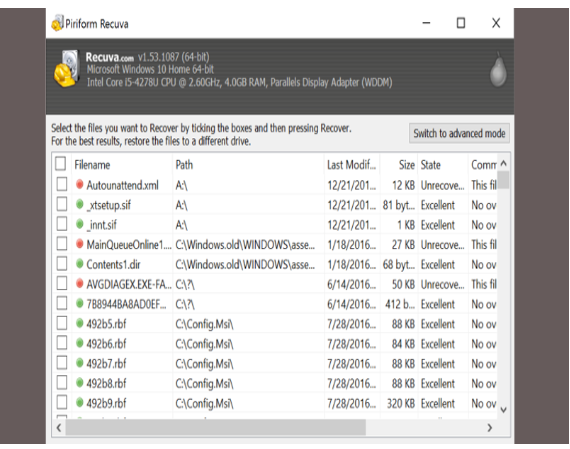This screenshot has width=570, height=449.
Task: Click the Piriform Recuva title bar icon
Action: pyautogui.click(x=57, y=23)
